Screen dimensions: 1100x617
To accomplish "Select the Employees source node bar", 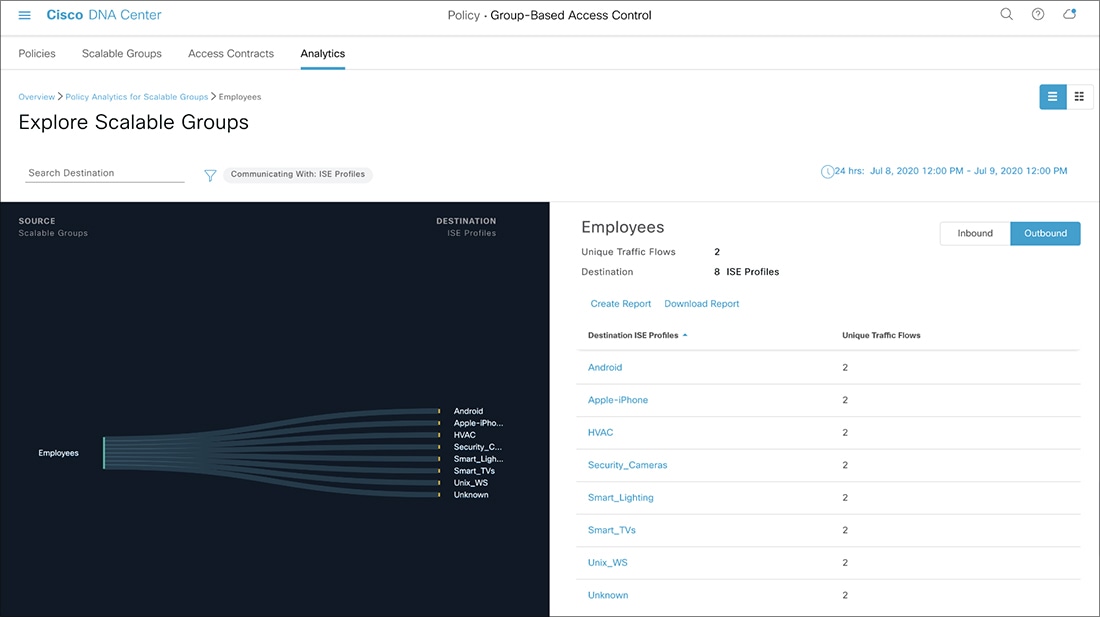I will 104,453.
